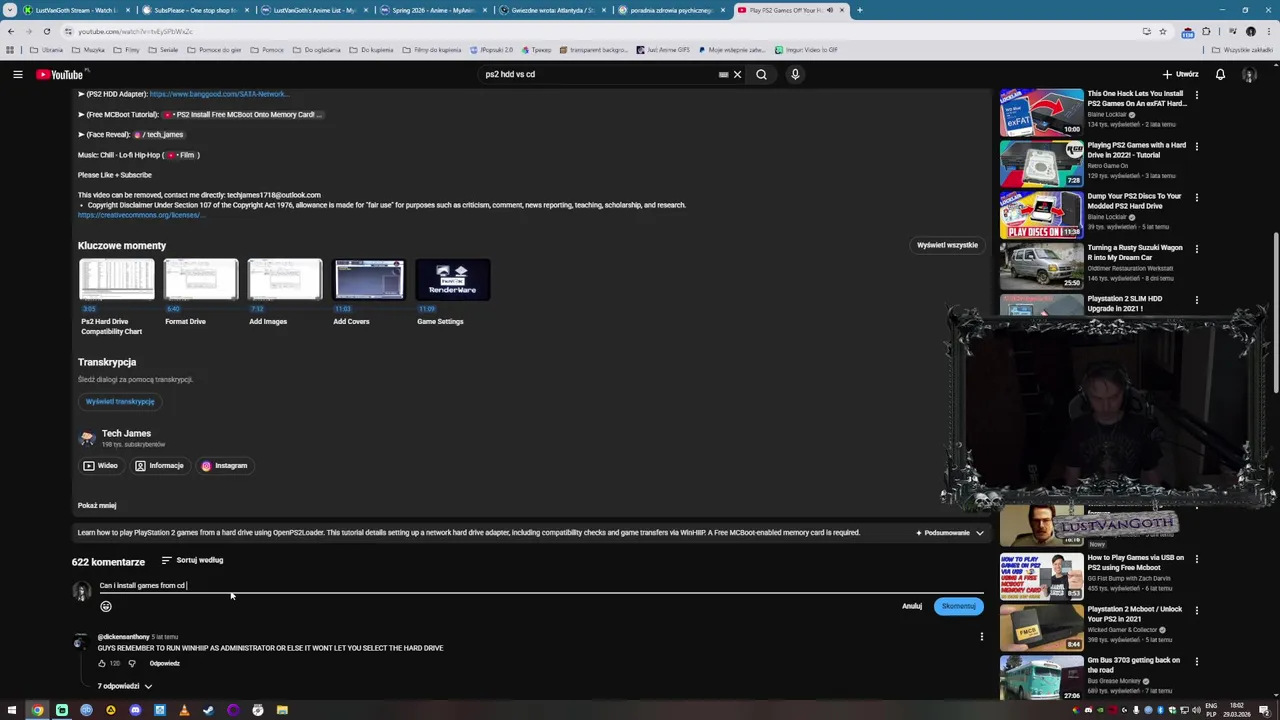
Task: Jump to Format Drive key moment
Action: (x=201, y=292)
